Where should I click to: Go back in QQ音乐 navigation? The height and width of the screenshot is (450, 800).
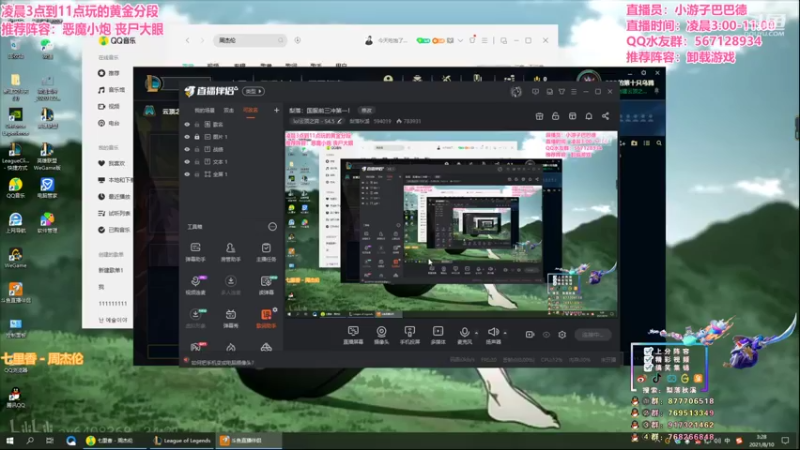tap(187, 40)
